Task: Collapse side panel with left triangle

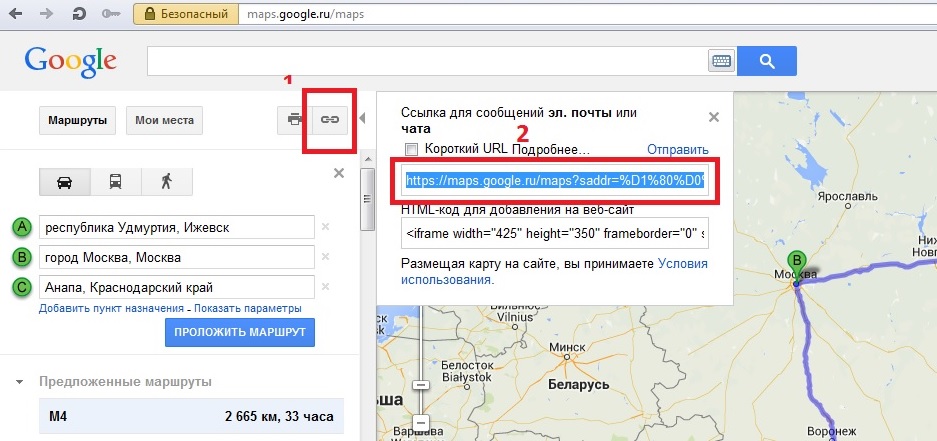Action: 362,119
